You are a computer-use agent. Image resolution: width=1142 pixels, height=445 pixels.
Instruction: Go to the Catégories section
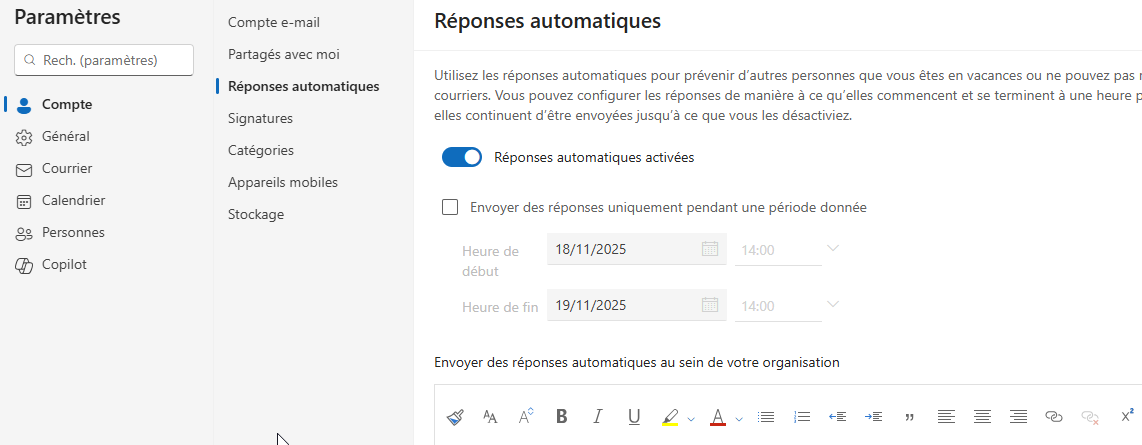[261, 150]
